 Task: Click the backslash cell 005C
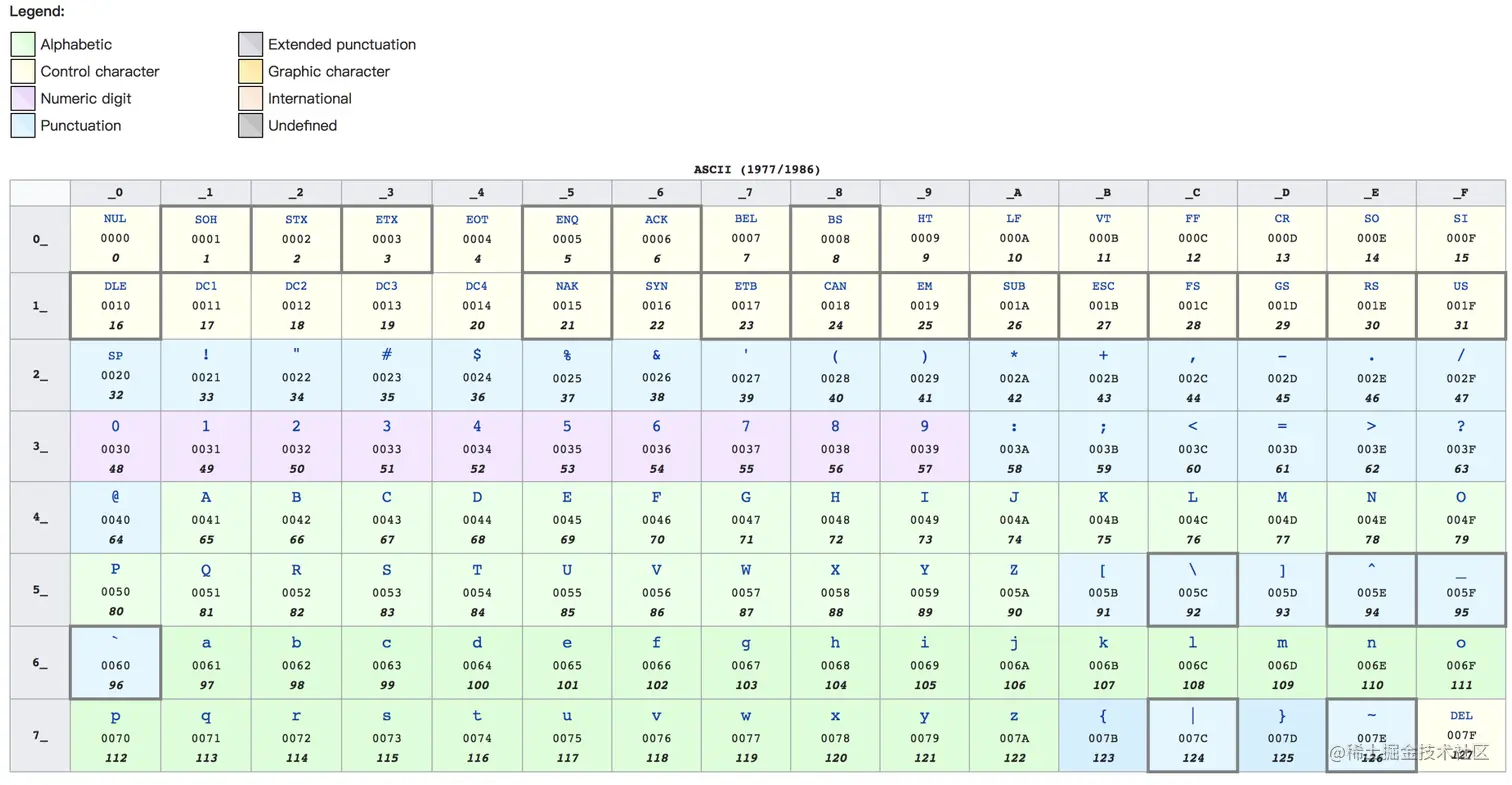pos(1193,590)
